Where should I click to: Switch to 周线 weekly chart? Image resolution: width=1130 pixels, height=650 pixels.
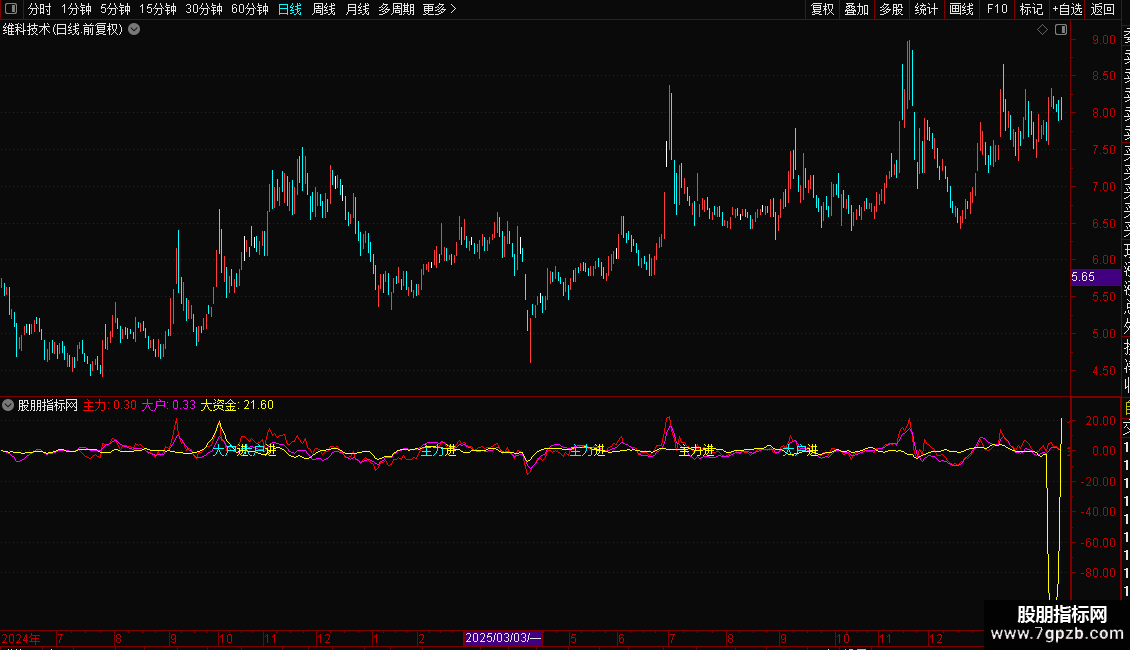[x=324, y=9]
